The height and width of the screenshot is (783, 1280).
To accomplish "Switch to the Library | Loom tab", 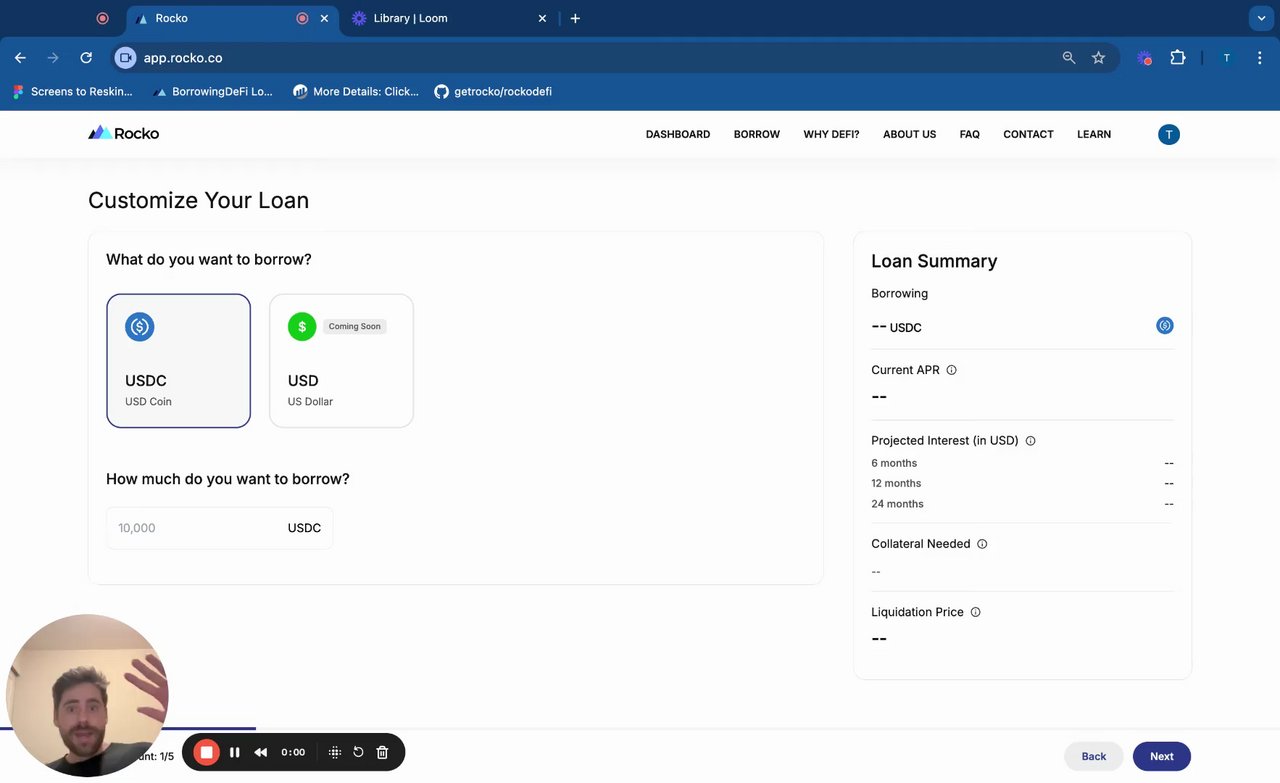I will pyautogui.click(x=448, y=18).
